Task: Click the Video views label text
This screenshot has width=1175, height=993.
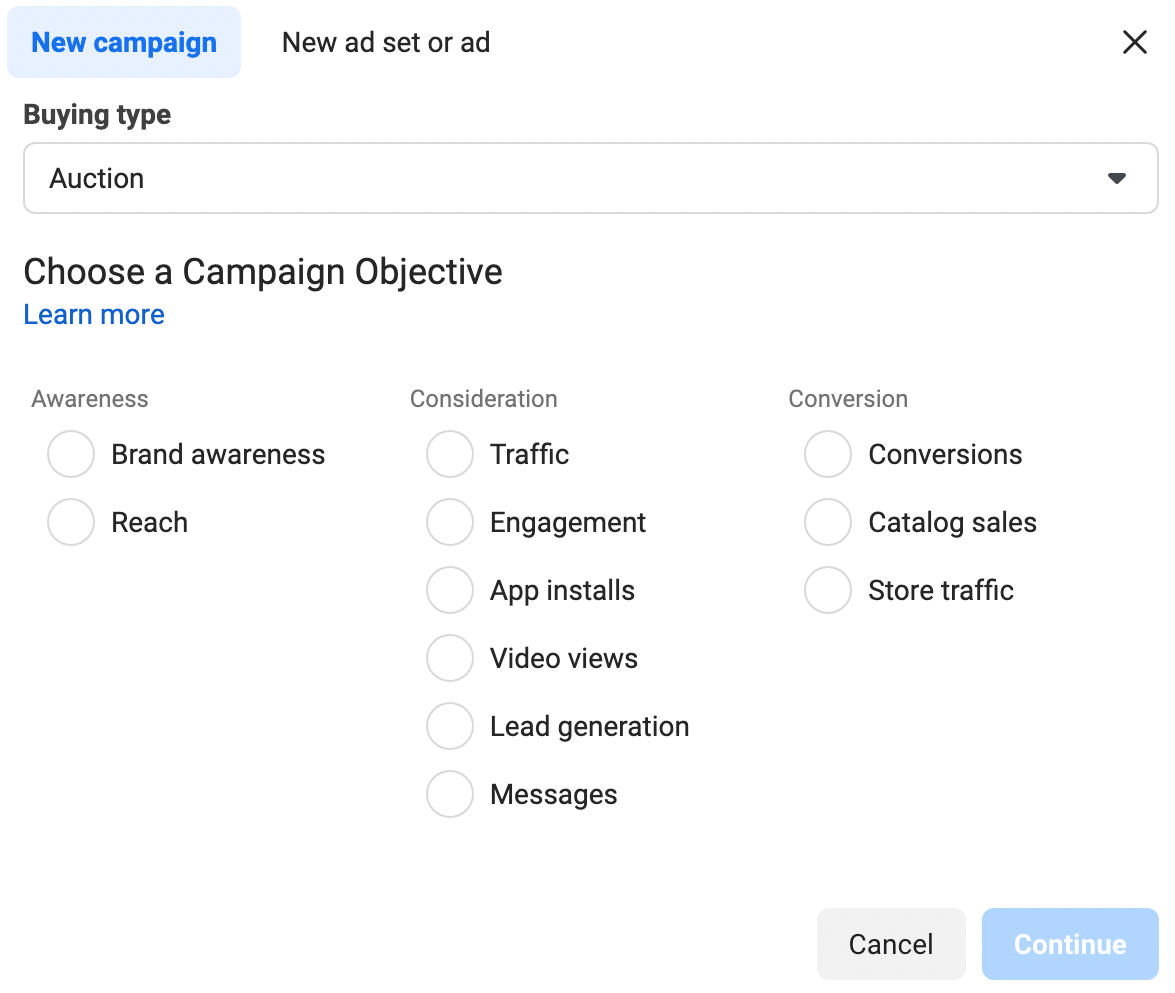Action: pos(564,659)
